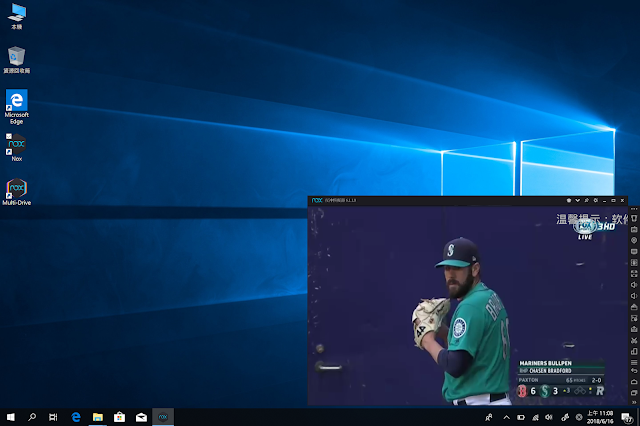Click the monitor-shaped icon in Nox sidebar
This screenshot has height=426, width=640.
[x=634, y=251]
